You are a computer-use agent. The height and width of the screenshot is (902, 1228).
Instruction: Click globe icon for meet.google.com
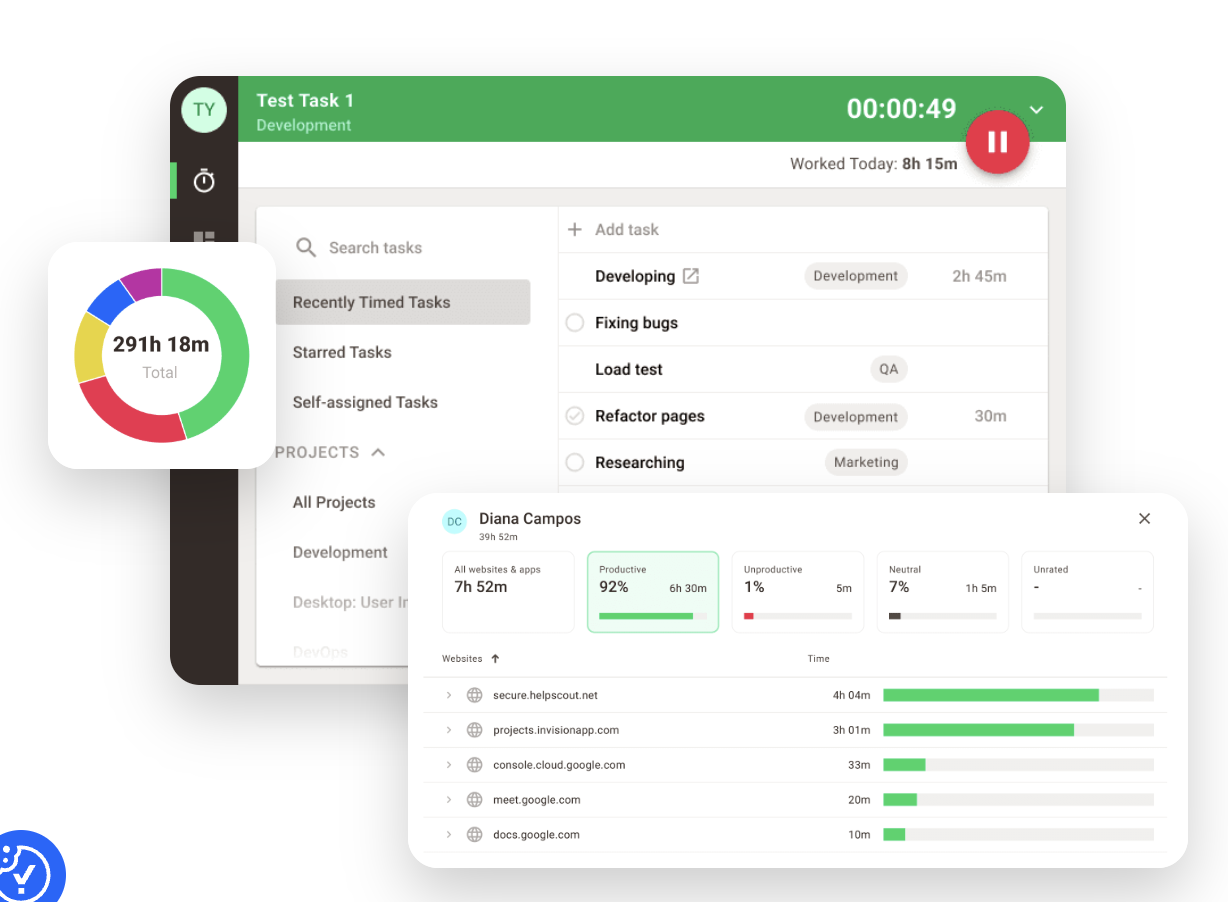(475, 800)
